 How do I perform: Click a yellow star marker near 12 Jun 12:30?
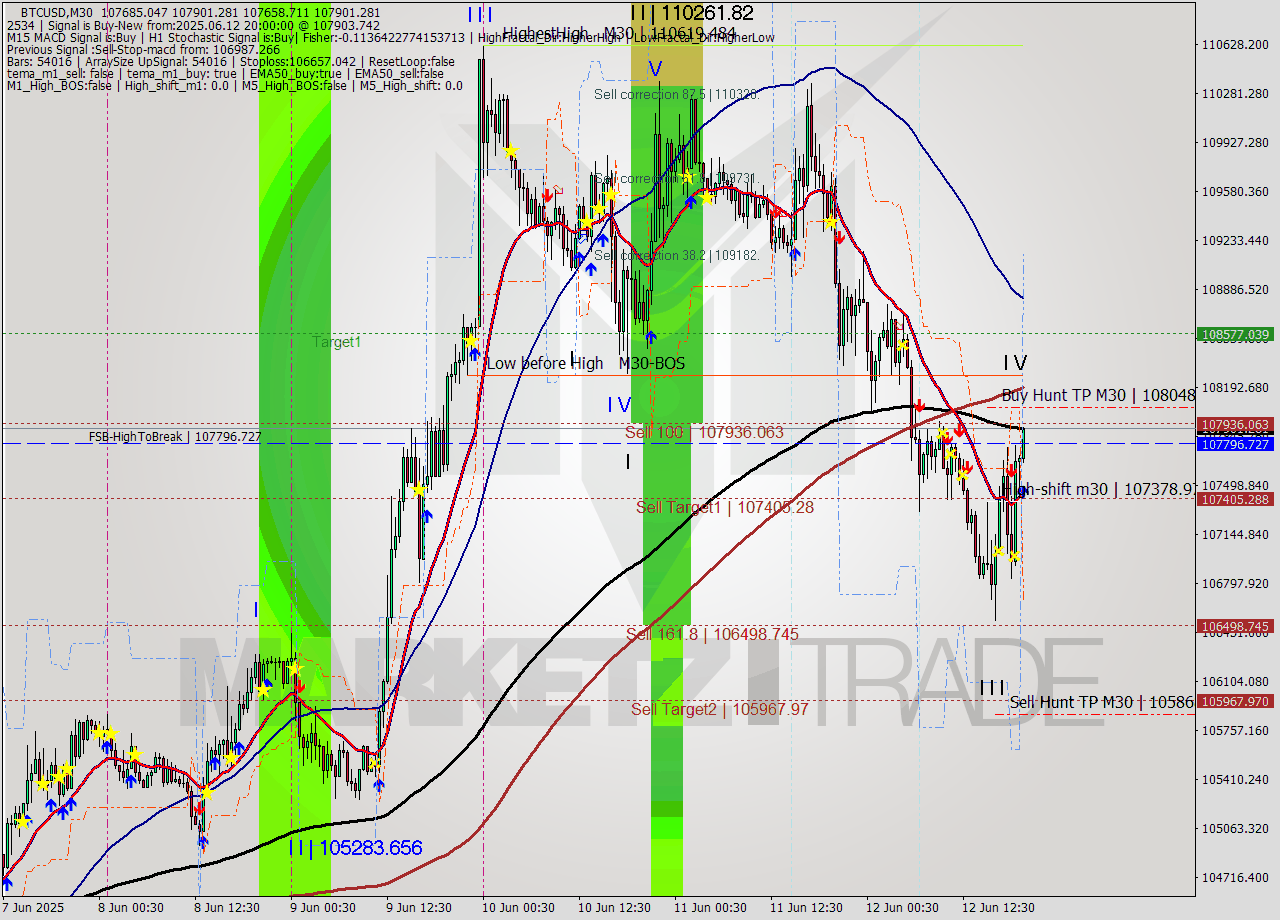1000,551
